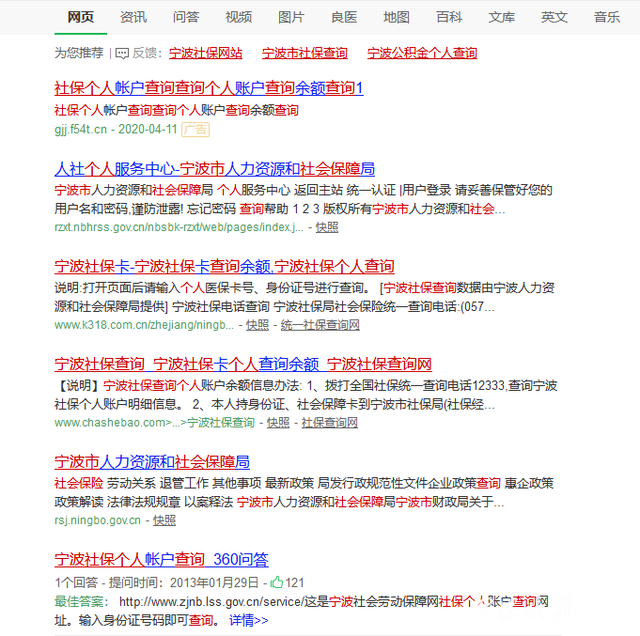Image resolution: width=640 pixels, height=636 pixels.
Task: Open recommended search 宁波市社保查询
Action: (304, 53)
